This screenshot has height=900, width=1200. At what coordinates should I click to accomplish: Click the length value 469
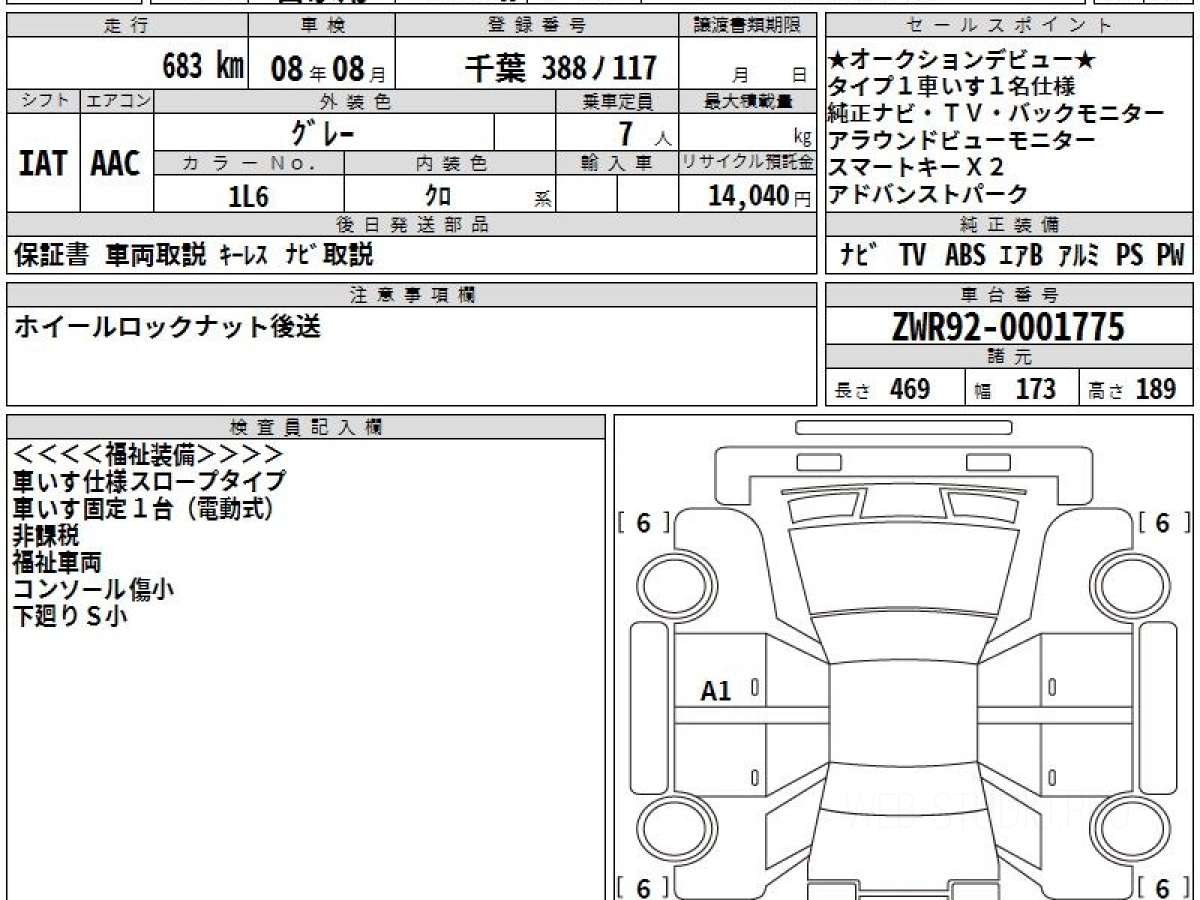pyautogui.click(x=910, y=389)
